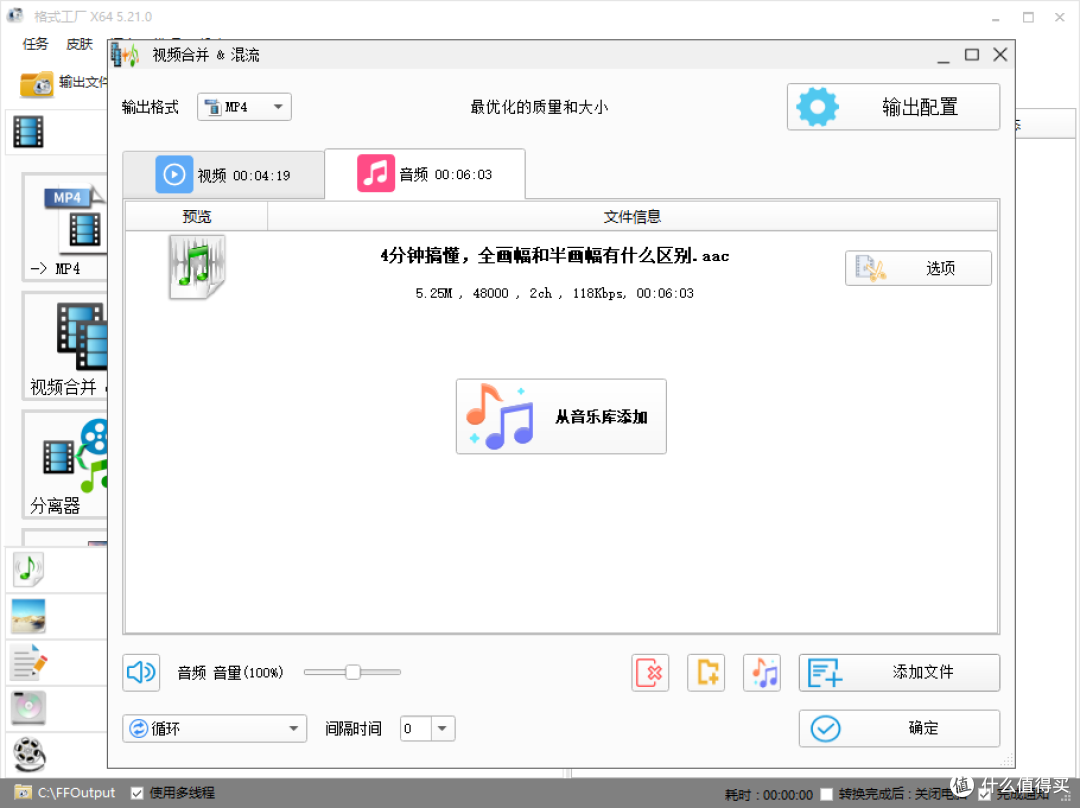
Task: Click the checkmark icon on 确定 button
Action: (x=825, y=728)
